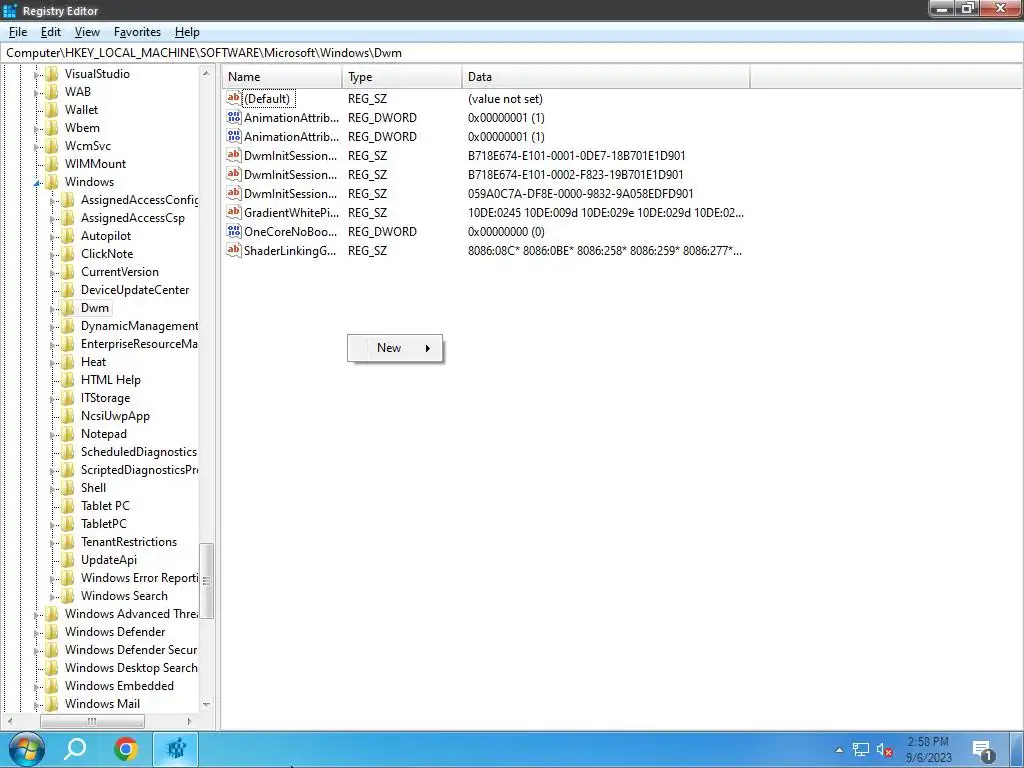Click the tree vertical scrollbar thumb

[x=206, y=581]
